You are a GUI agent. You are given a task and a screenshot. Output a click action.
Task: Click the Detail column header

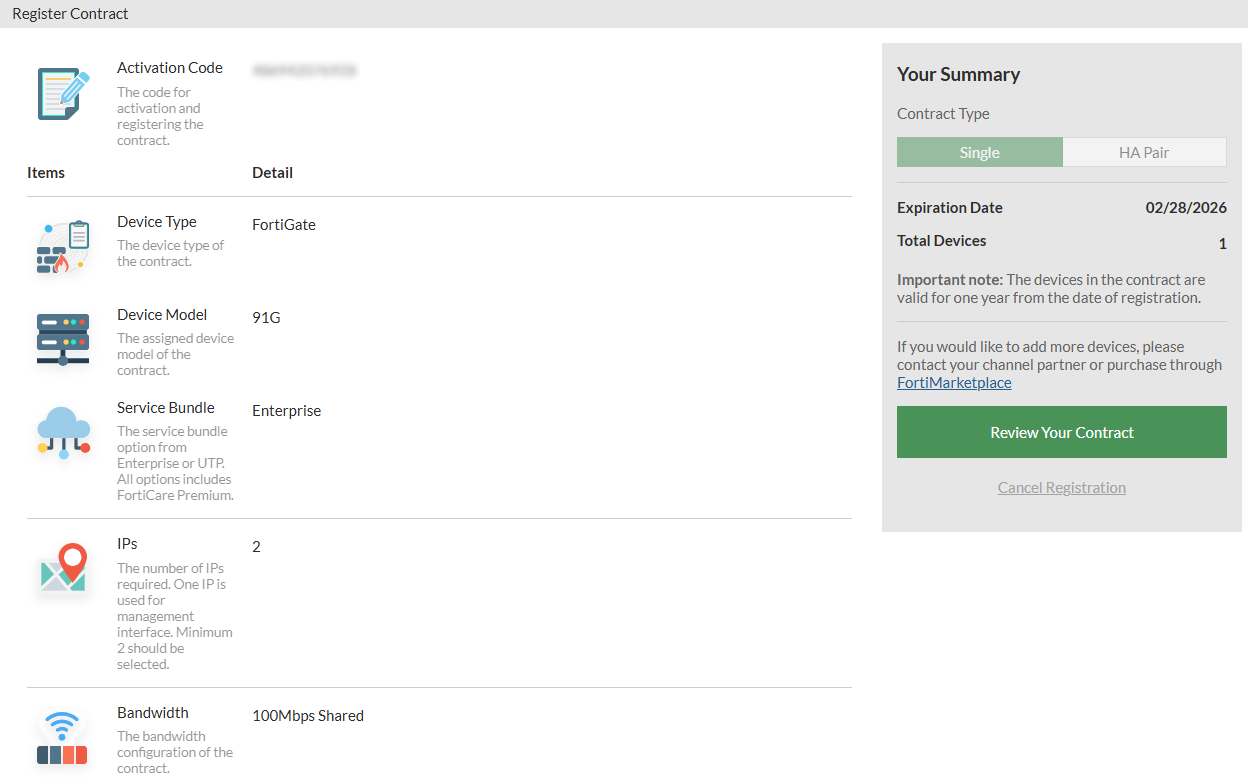click(272, 173)
